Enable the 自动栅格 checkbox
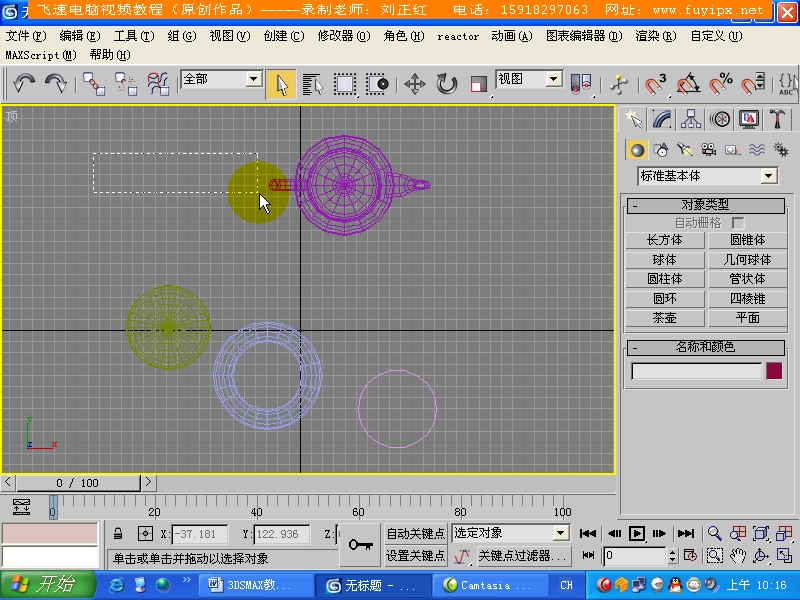 737,223
